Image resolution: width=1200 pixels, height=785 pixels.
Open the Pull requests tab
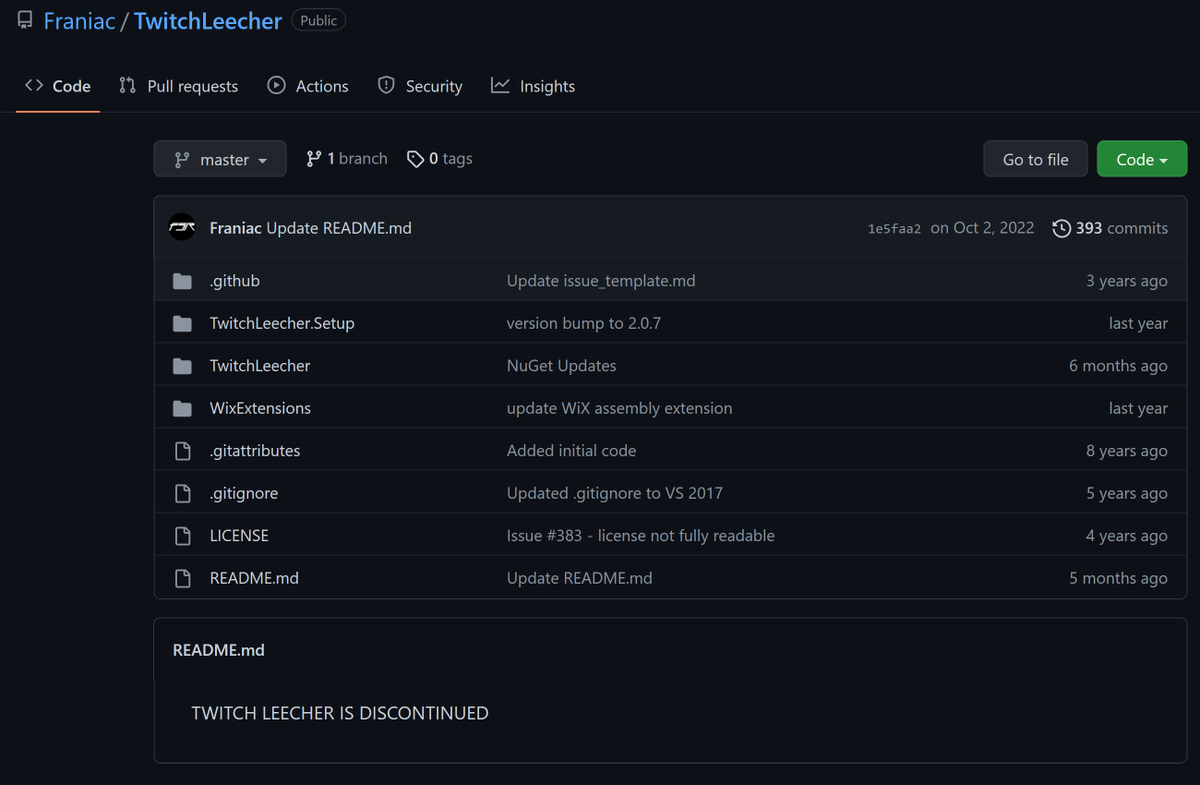coord(179,86)
